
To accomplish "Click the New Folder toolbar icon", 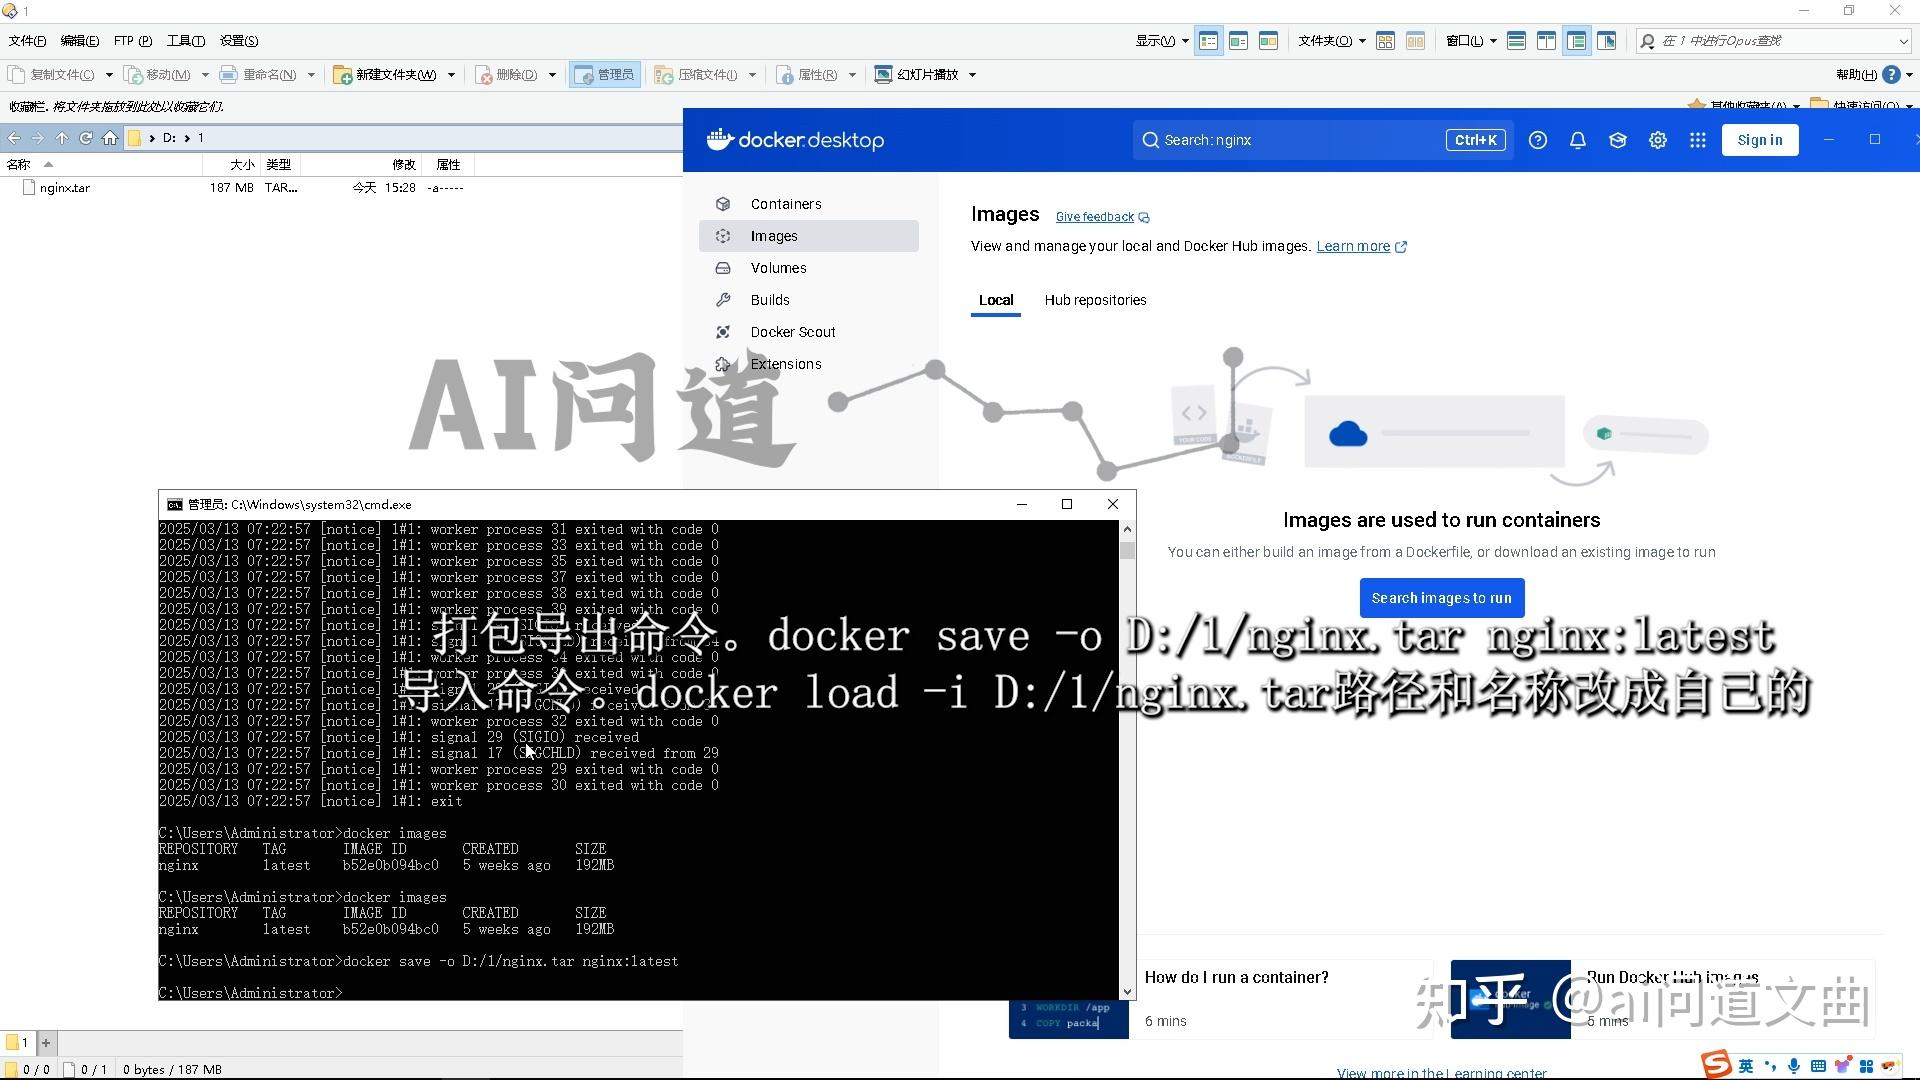I will 342,74.
